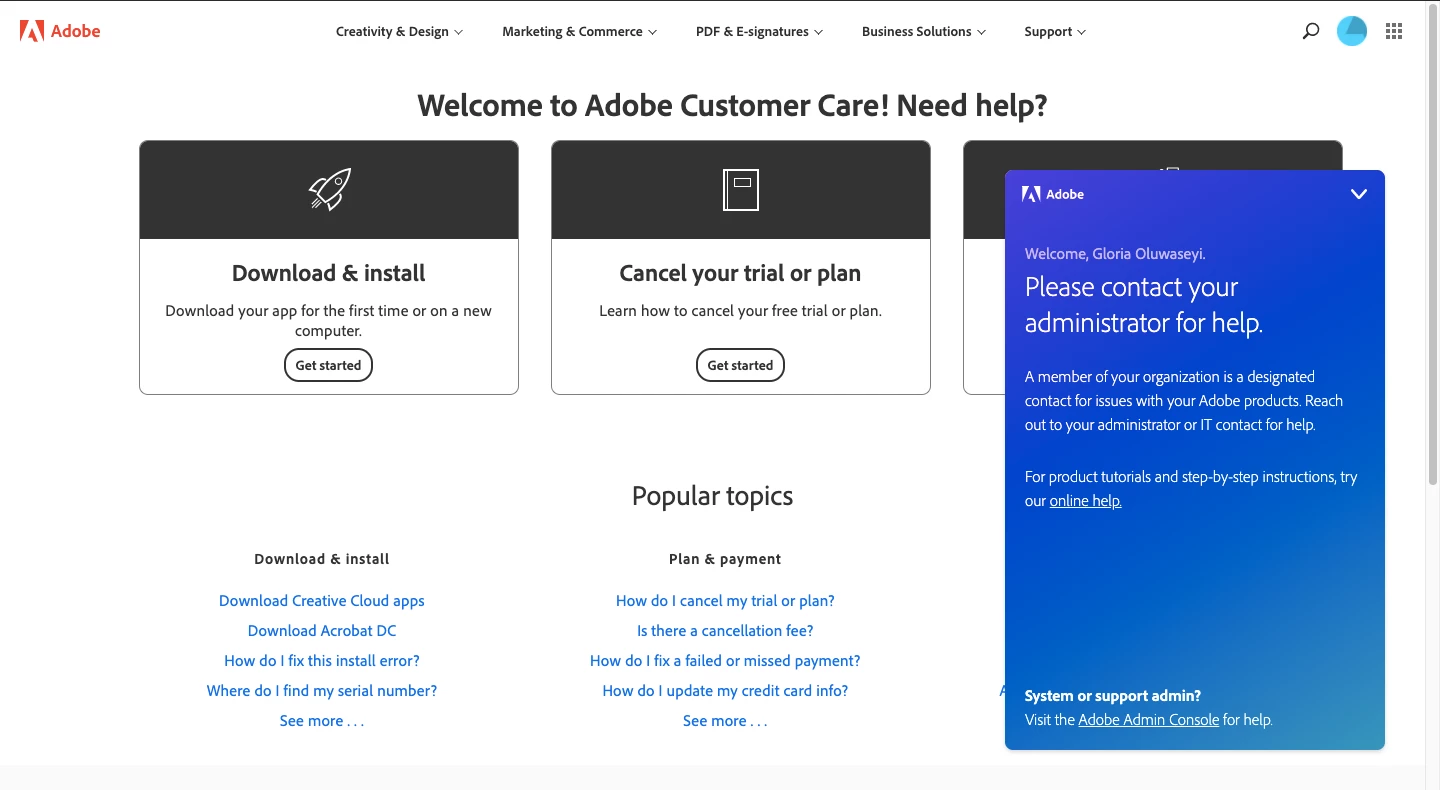
Task: Click Get started under Download & install
Action: 328,365
